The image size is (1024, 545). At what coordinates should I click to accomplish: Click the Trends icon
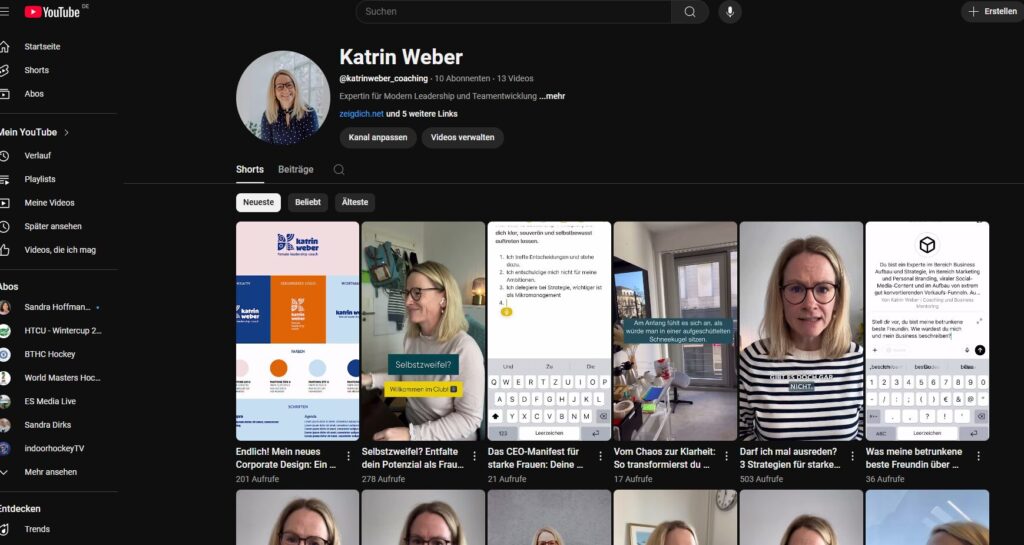5,529
